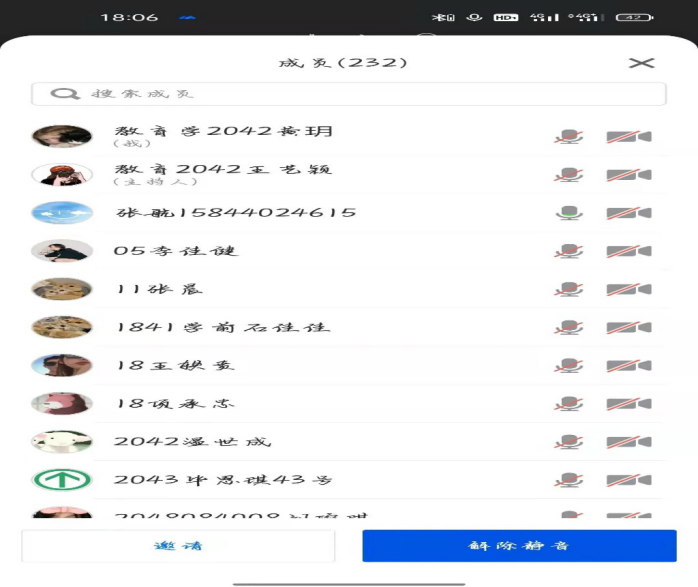698x587 pixels.
Task: Select the host row 教育2042 (主持人)
Action: pyautogui.click(x=300, y=175)
